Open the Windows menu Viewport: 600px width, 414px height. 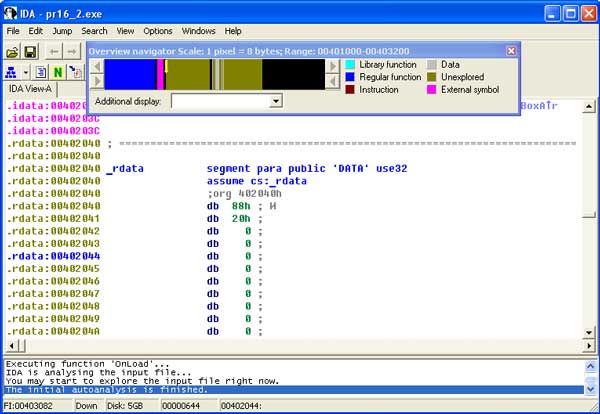(x=199, y=31)
